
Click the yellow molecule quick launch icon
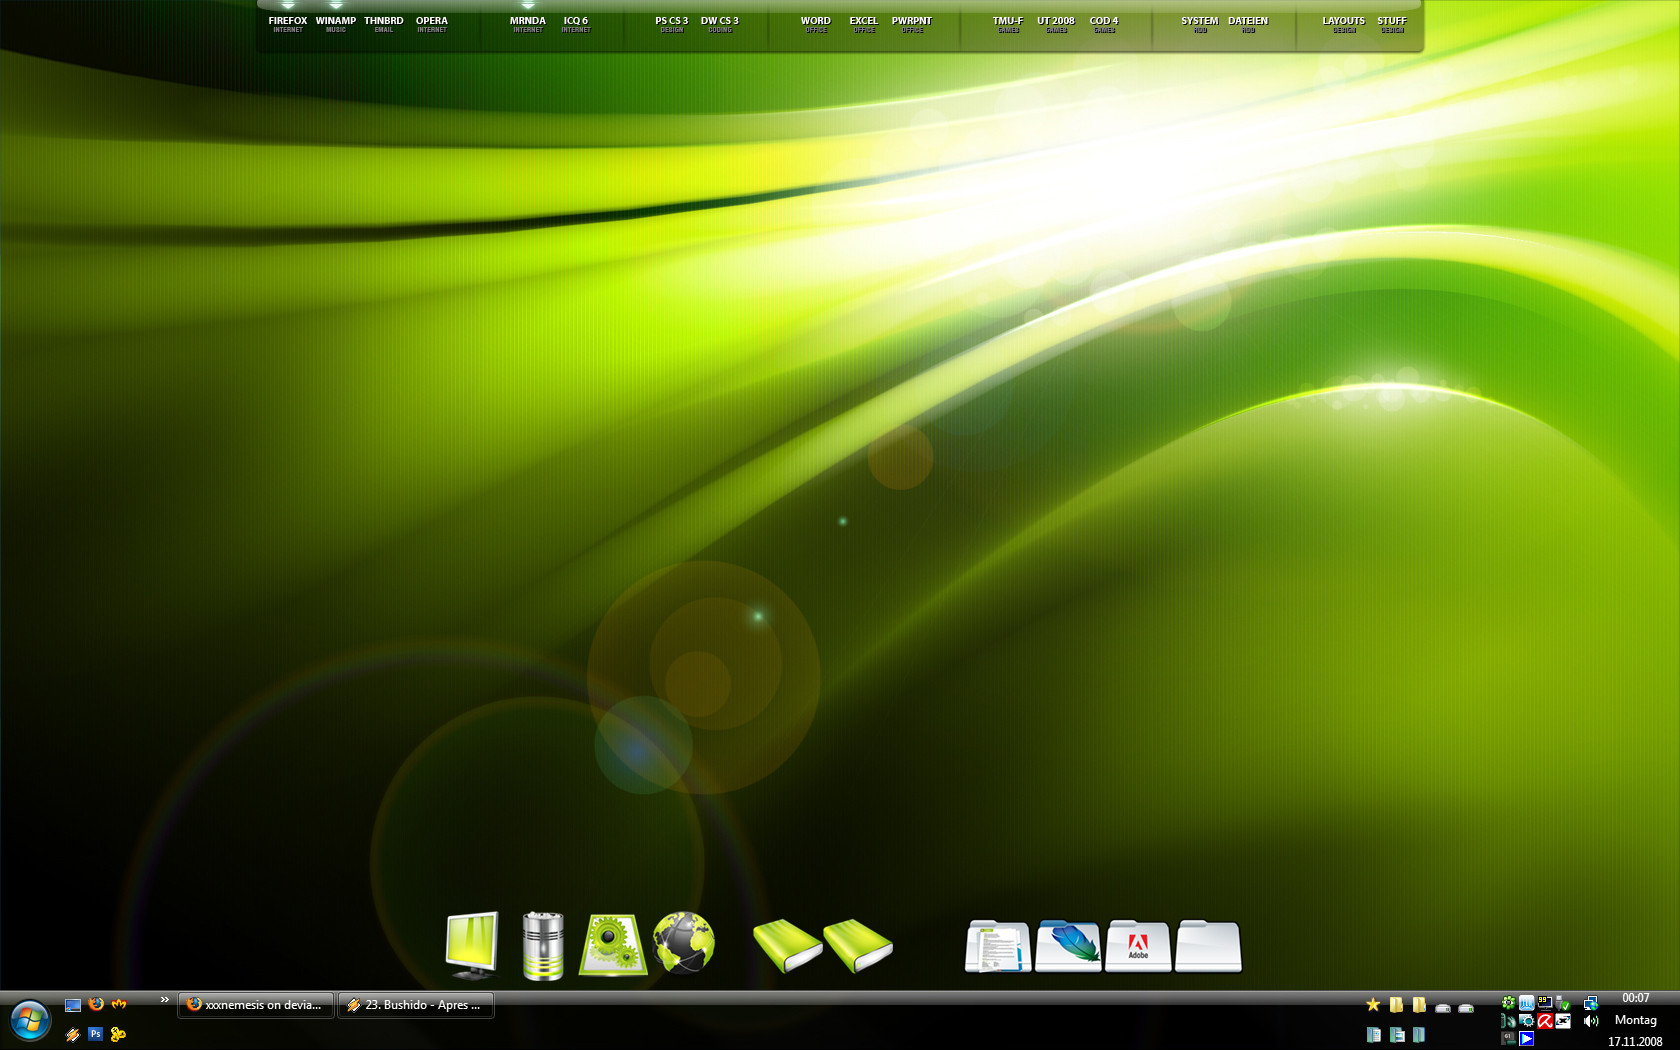pyautogui.click(x=118, y=1034)
